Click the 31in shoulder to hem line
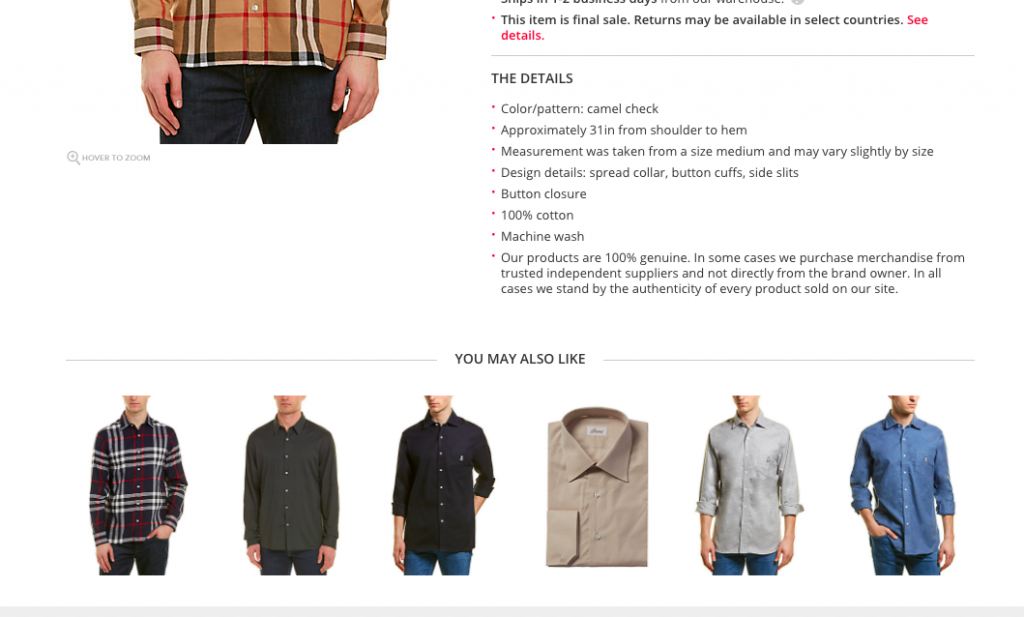Image resolution: width=1024 pixels, height=617 pixels. [624, 130]
